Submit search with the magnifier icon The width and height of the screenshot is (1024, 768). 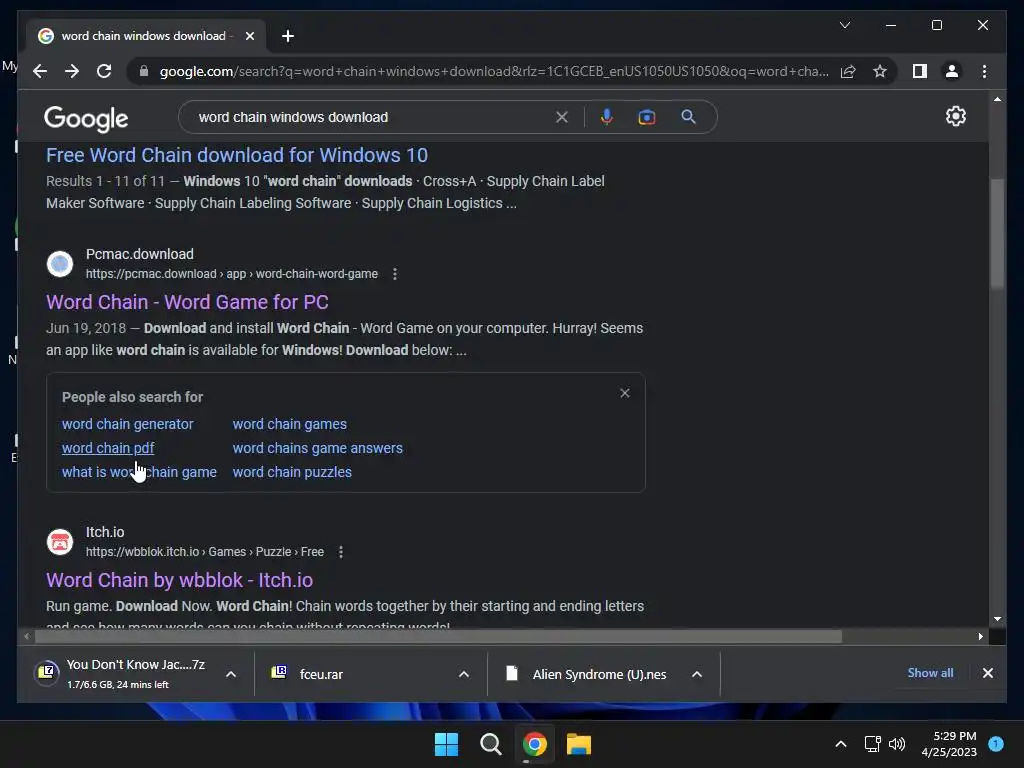tap(688, 117)
